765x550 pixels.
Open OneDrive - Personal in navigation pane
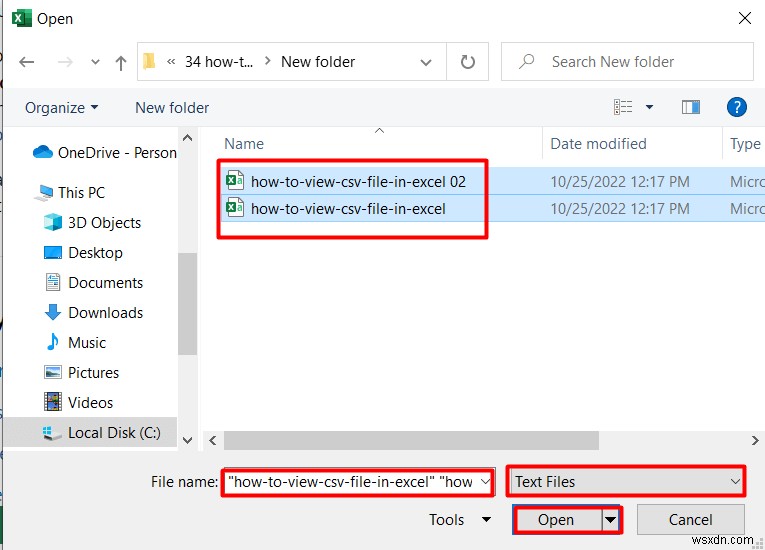(117, 153)
